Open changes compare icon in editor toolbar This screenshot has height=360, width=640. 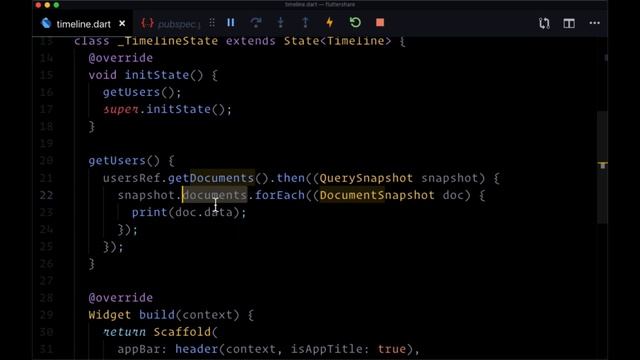[544, 23]
